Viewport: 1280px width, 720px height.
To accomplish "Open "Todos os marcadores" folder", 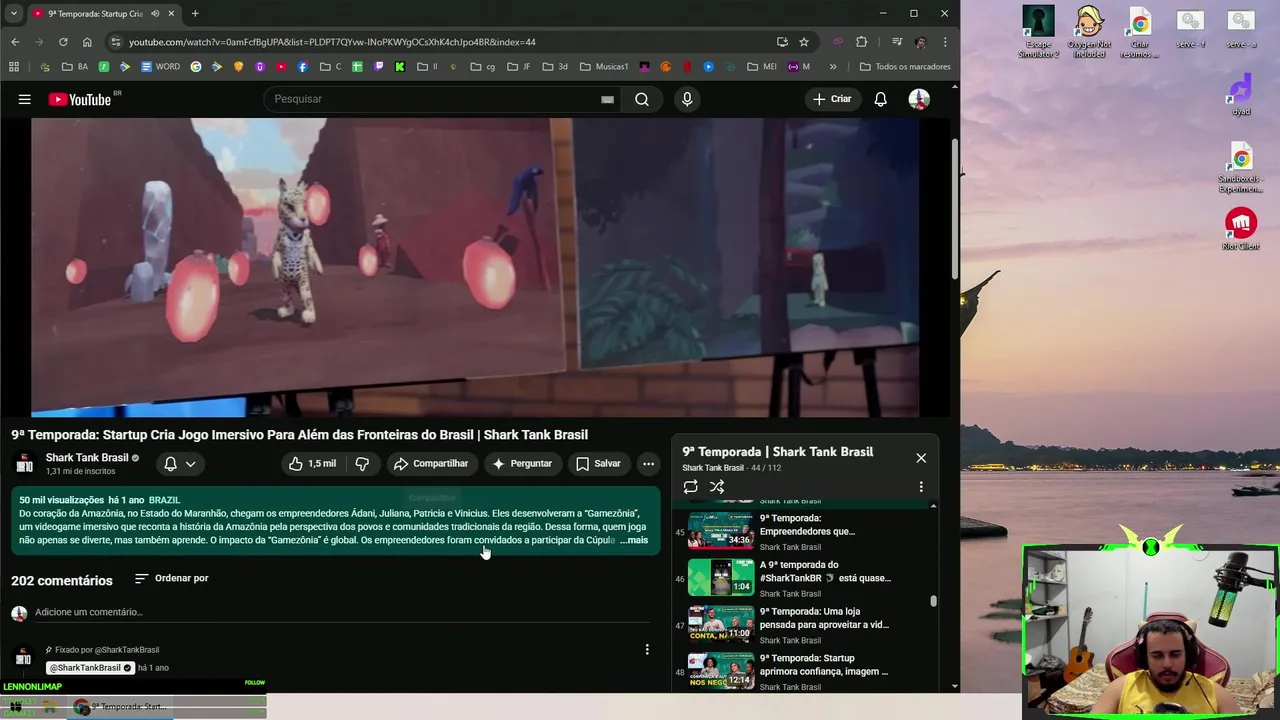I will pos(905,67).
